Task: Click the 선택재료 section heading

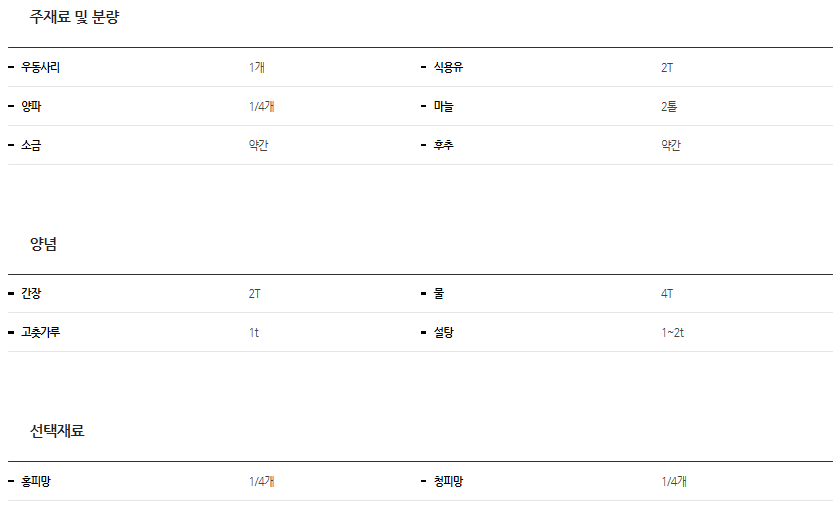Action: coord(57,431)
